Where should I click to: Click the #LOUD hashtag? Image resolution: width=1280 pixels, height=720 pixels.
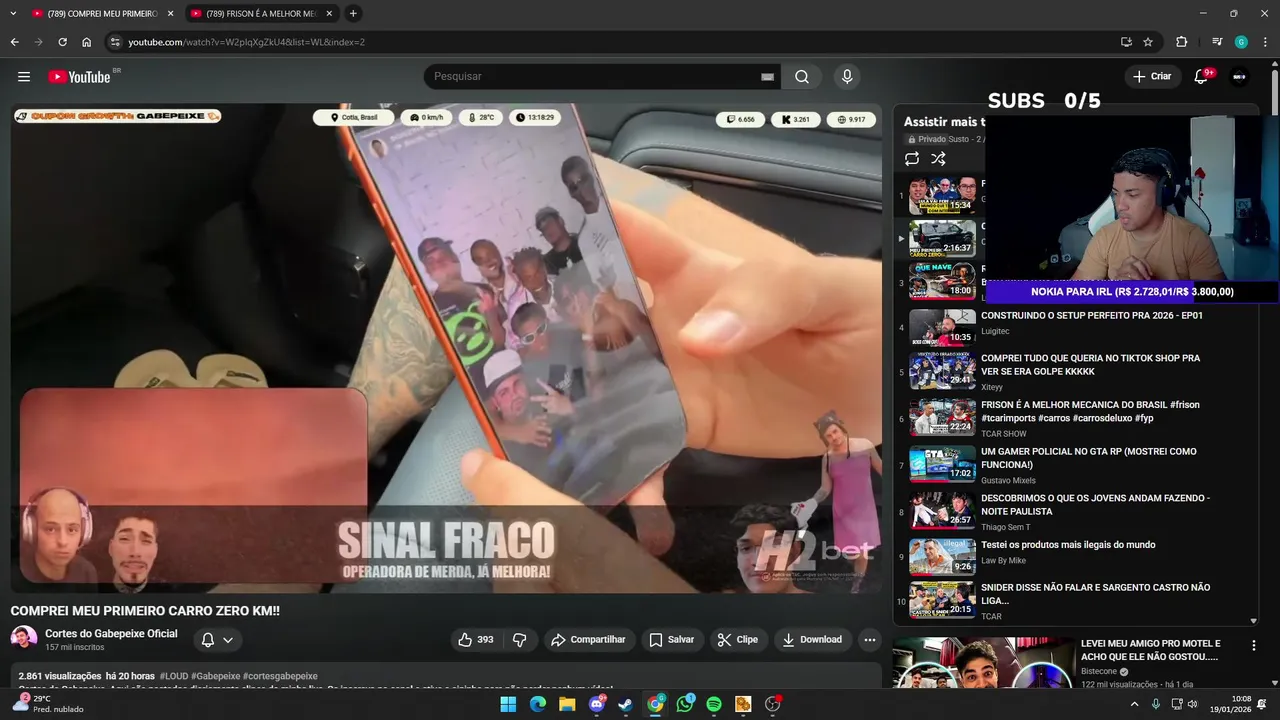[174, 677]
